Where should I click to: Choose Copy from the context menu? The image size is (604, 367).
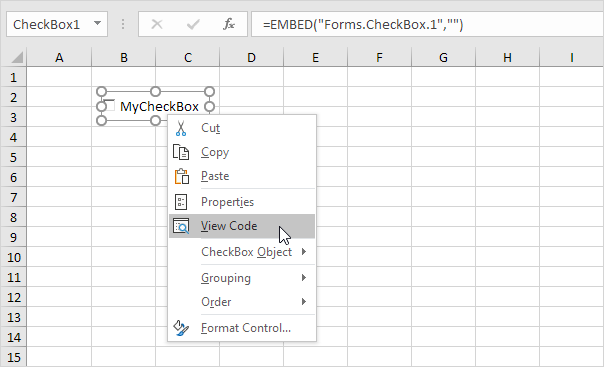[x=242, y=152]
